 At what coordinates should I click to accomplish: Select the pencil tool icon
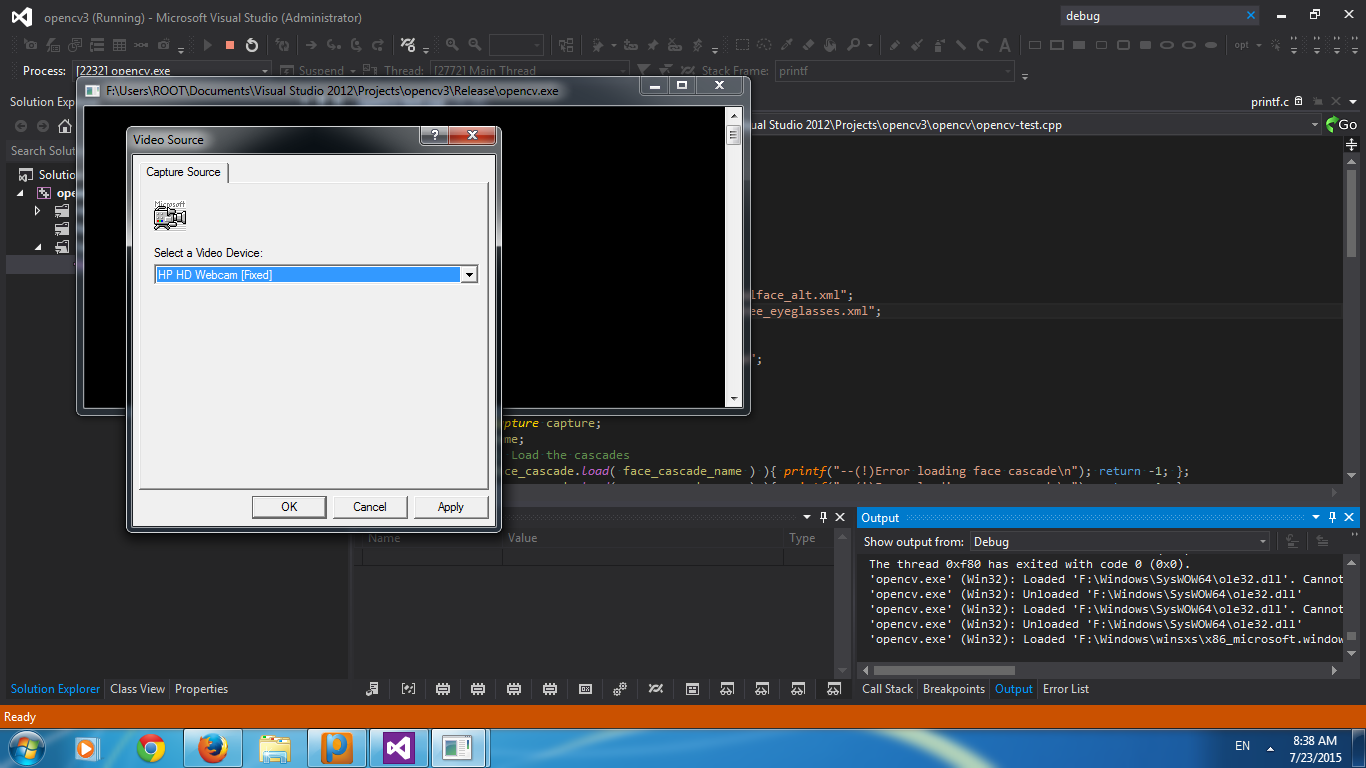coord(894,45)
